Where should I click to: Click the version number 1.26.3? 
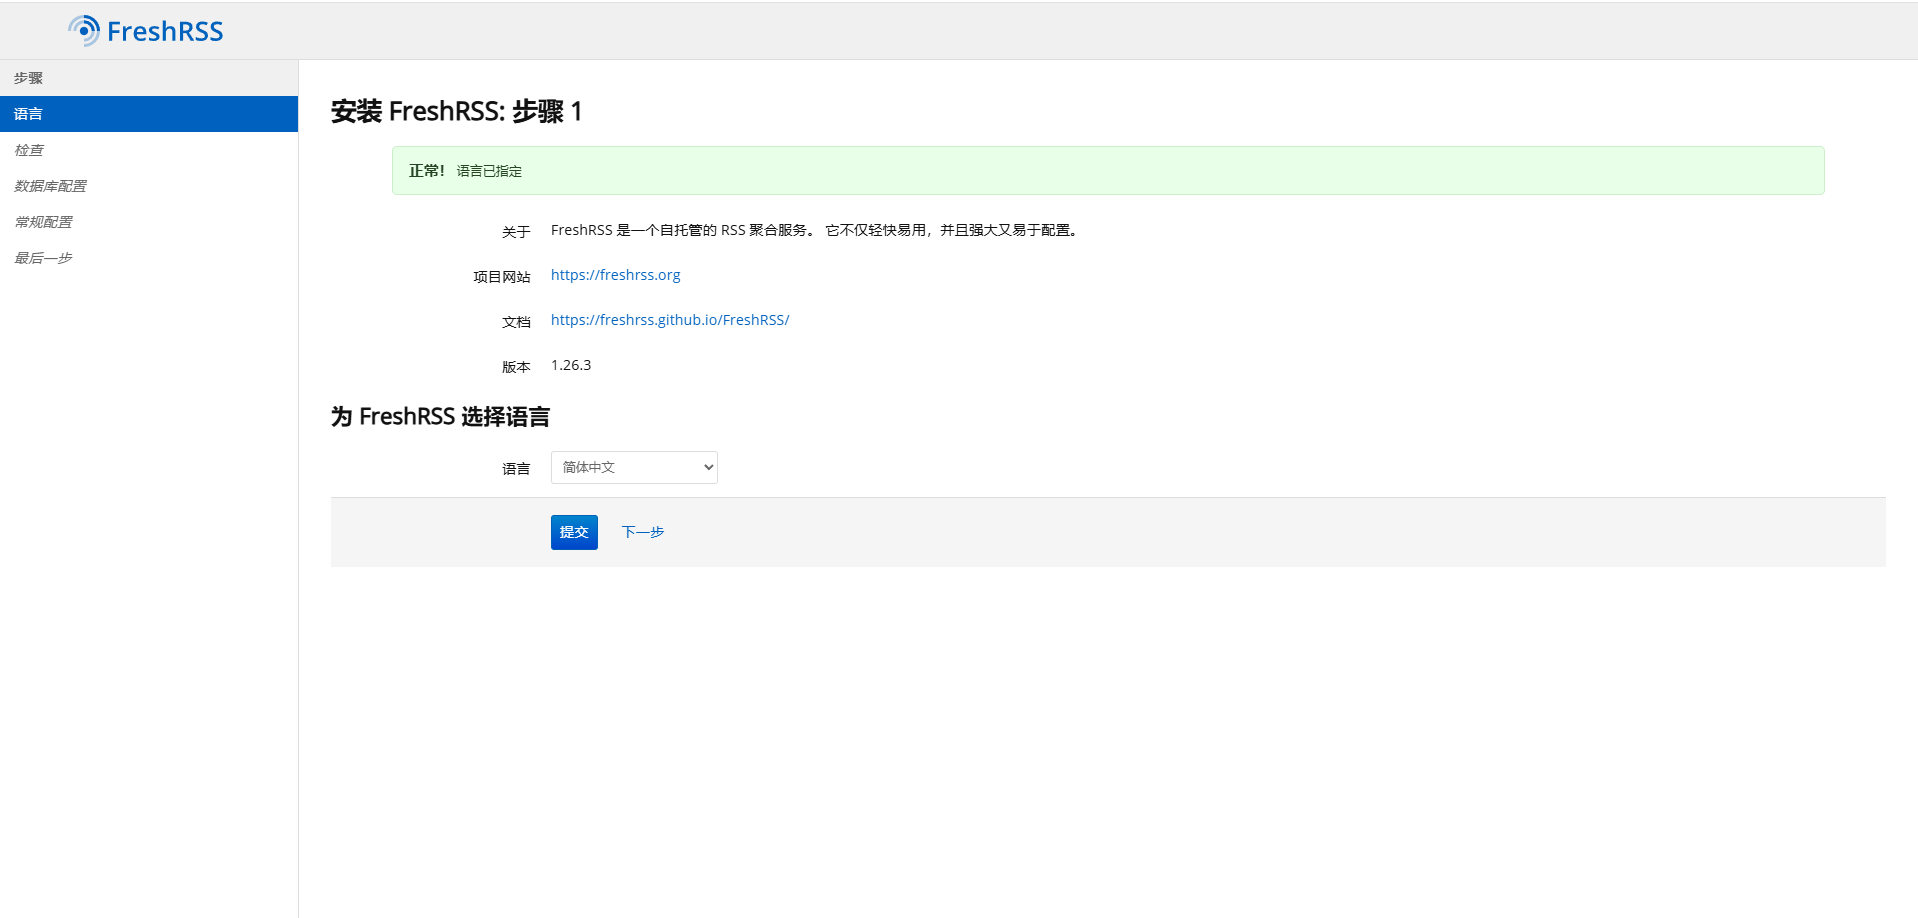tap(571, 365)
